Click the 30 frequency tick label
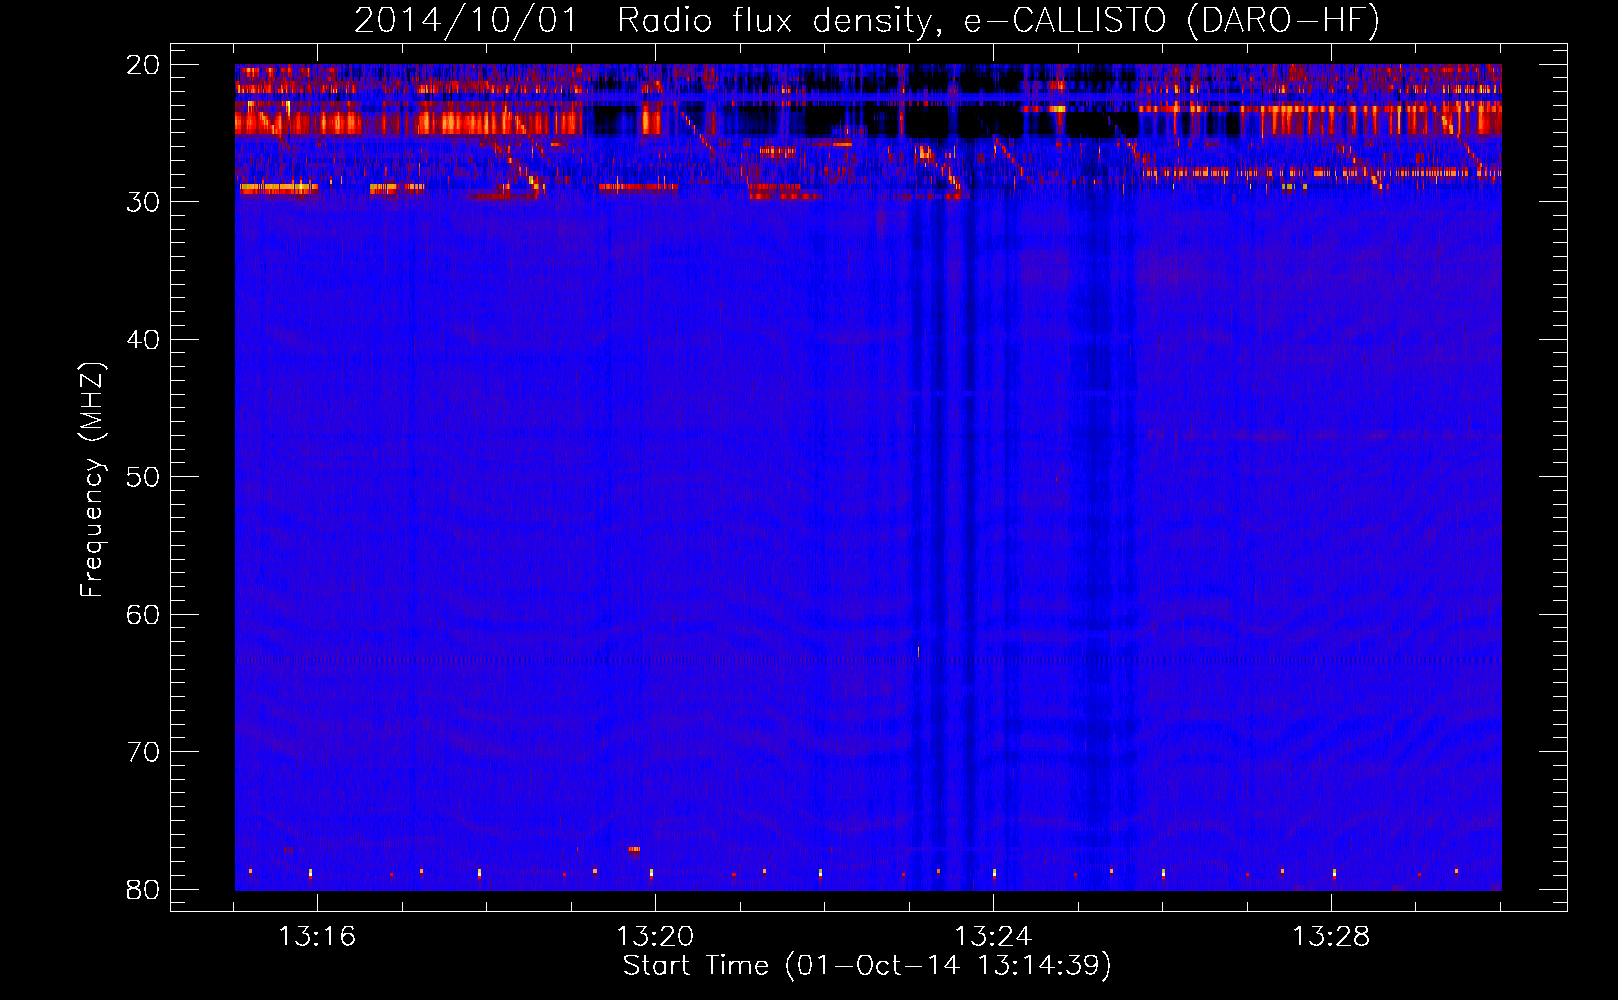This screenshot has height=1000, width=1618. point(144,202)
